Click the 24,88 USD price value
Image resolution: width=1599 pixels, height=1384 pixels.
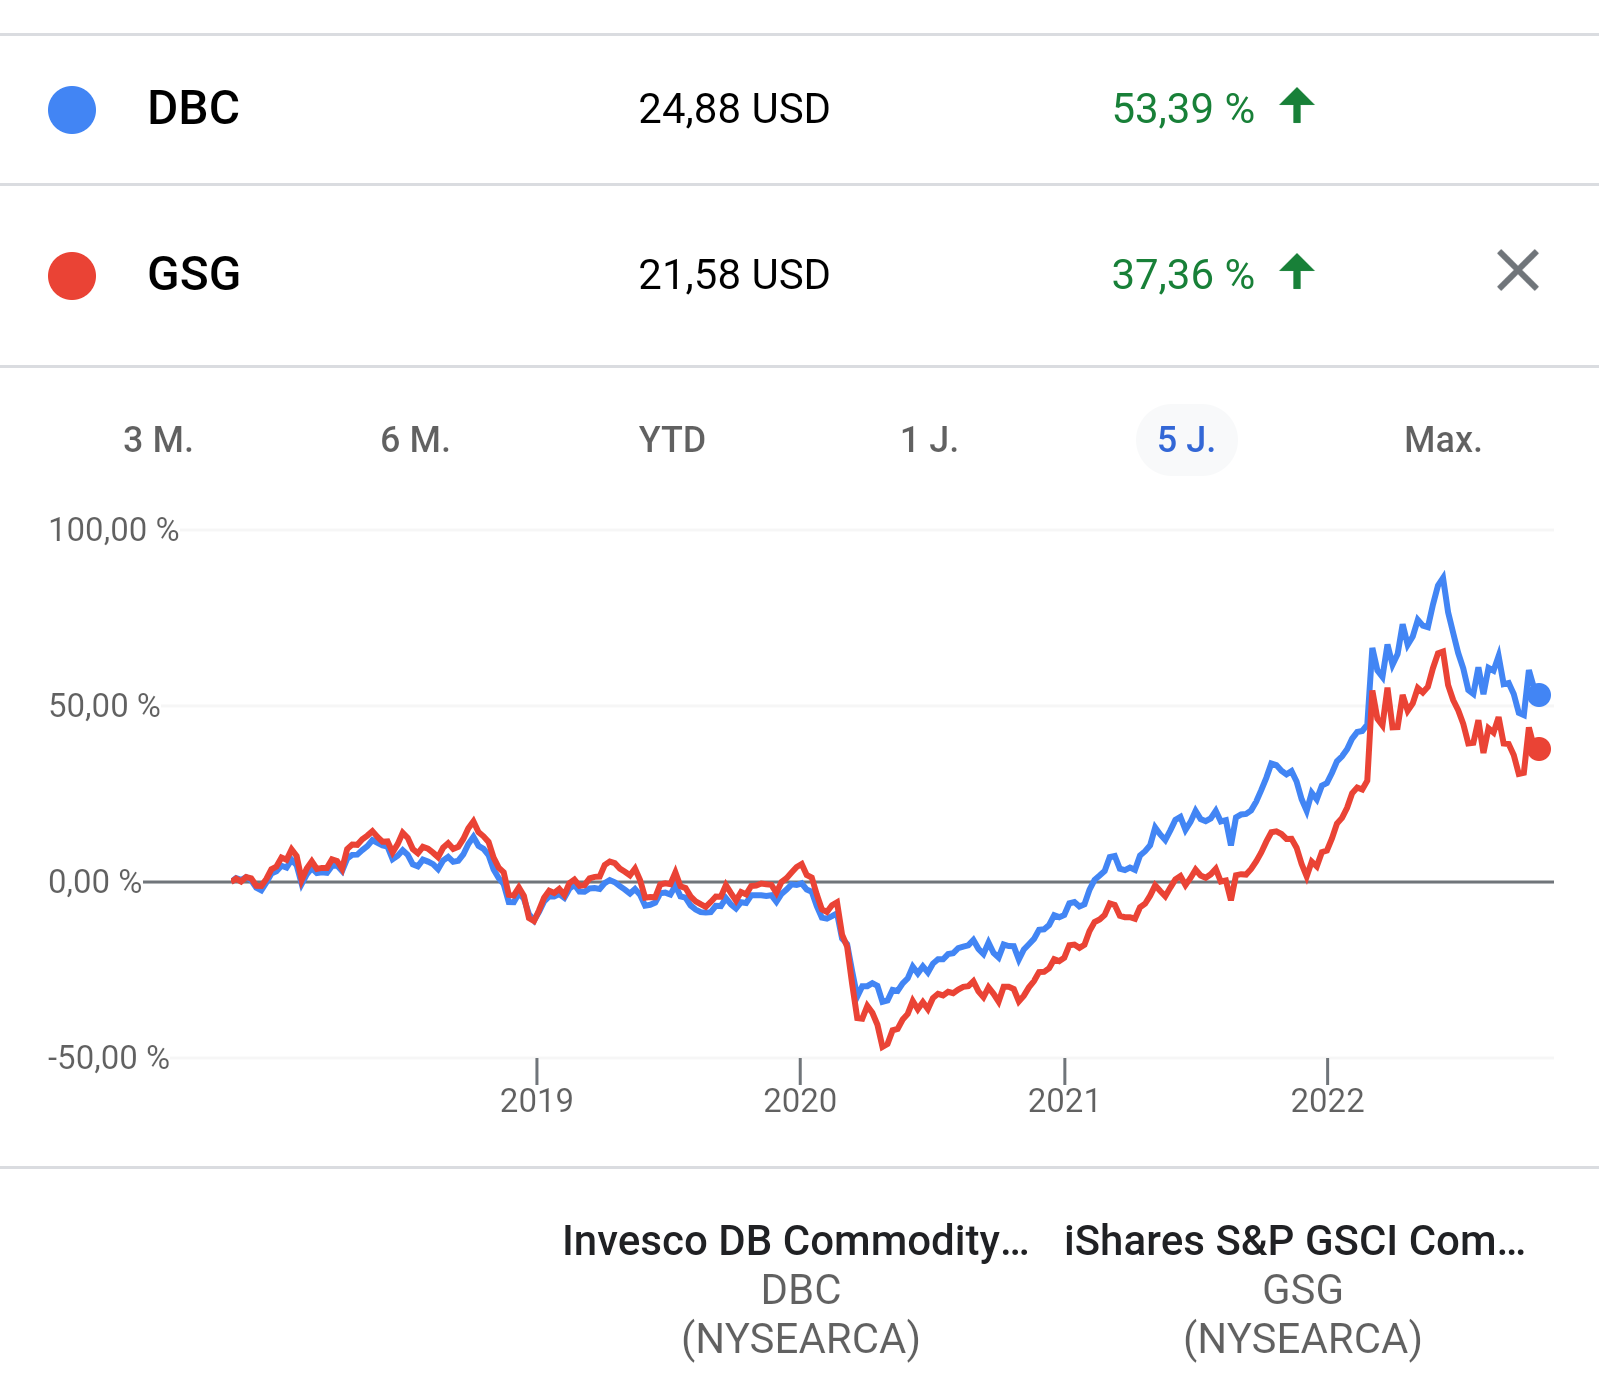pos(734,109)
